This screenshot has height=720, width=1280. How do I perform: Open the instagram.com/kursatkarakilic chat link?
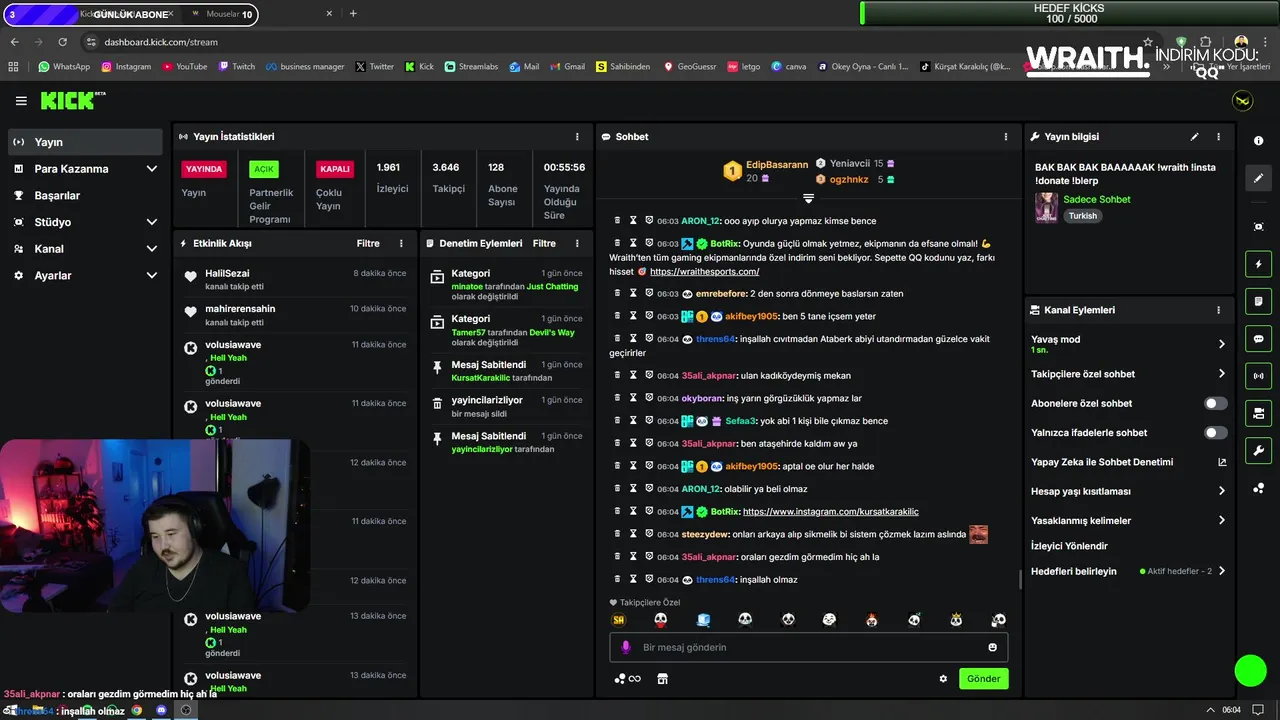(830, 512)
